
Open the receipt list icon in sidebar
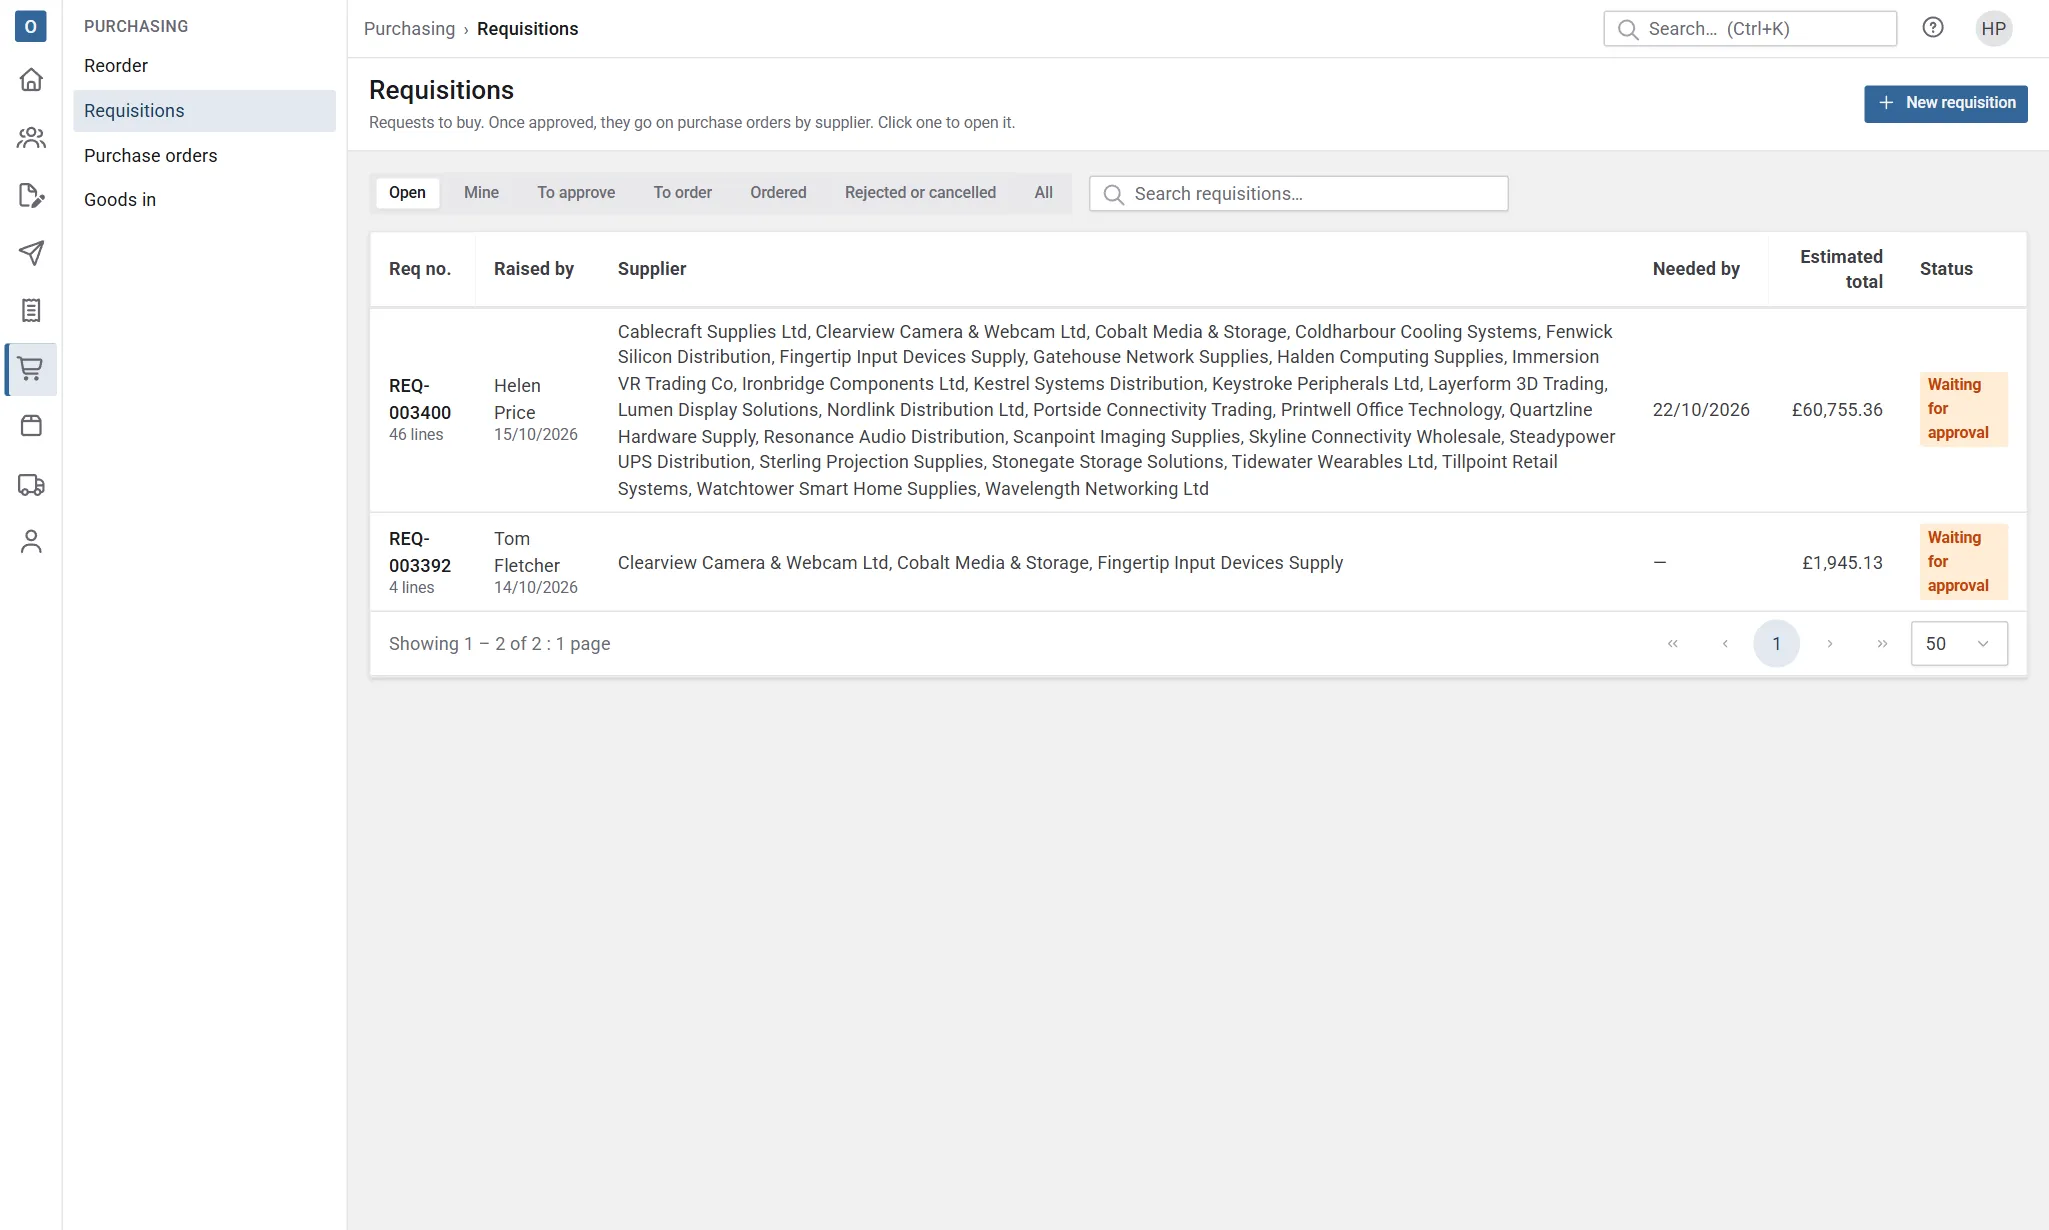tap(31, 311)
